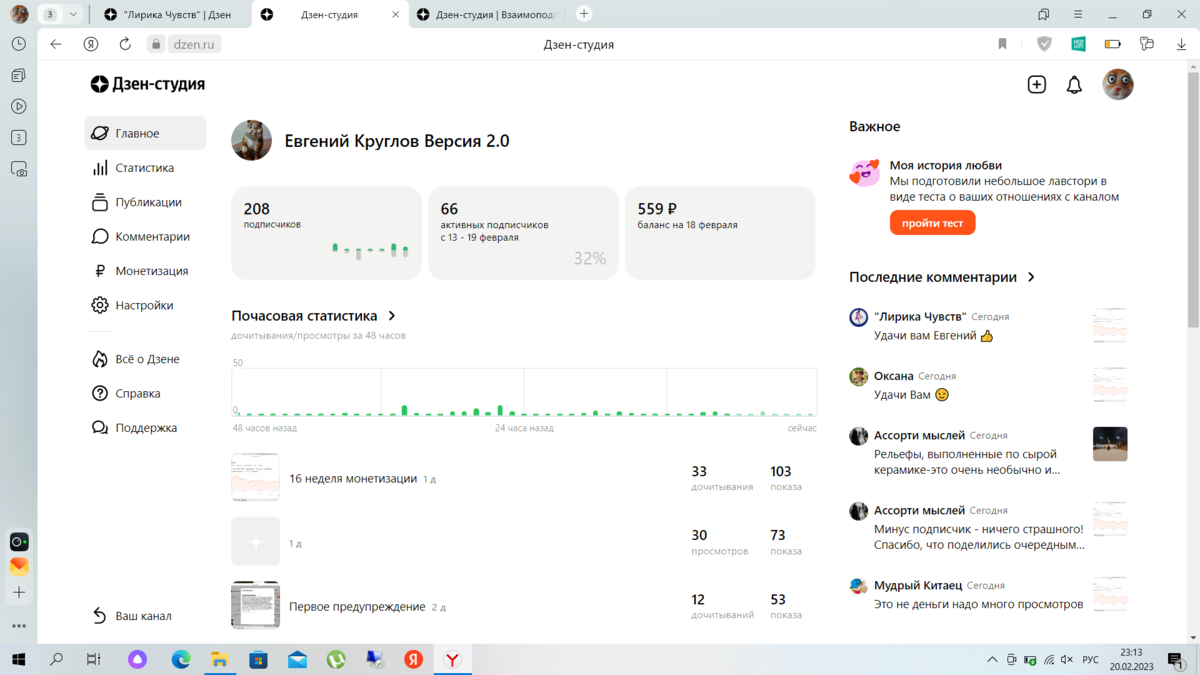Select Главное in the studio menu
The width and height of the screenshot is (1200, 675).
(x=145, y=133)
